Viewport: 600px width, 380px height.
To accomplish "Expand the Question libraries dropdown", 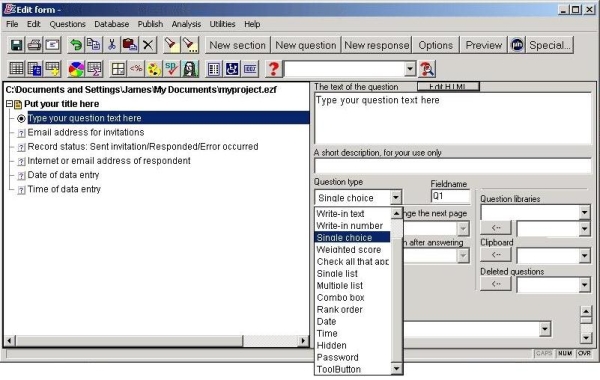I will click(584, 212).
